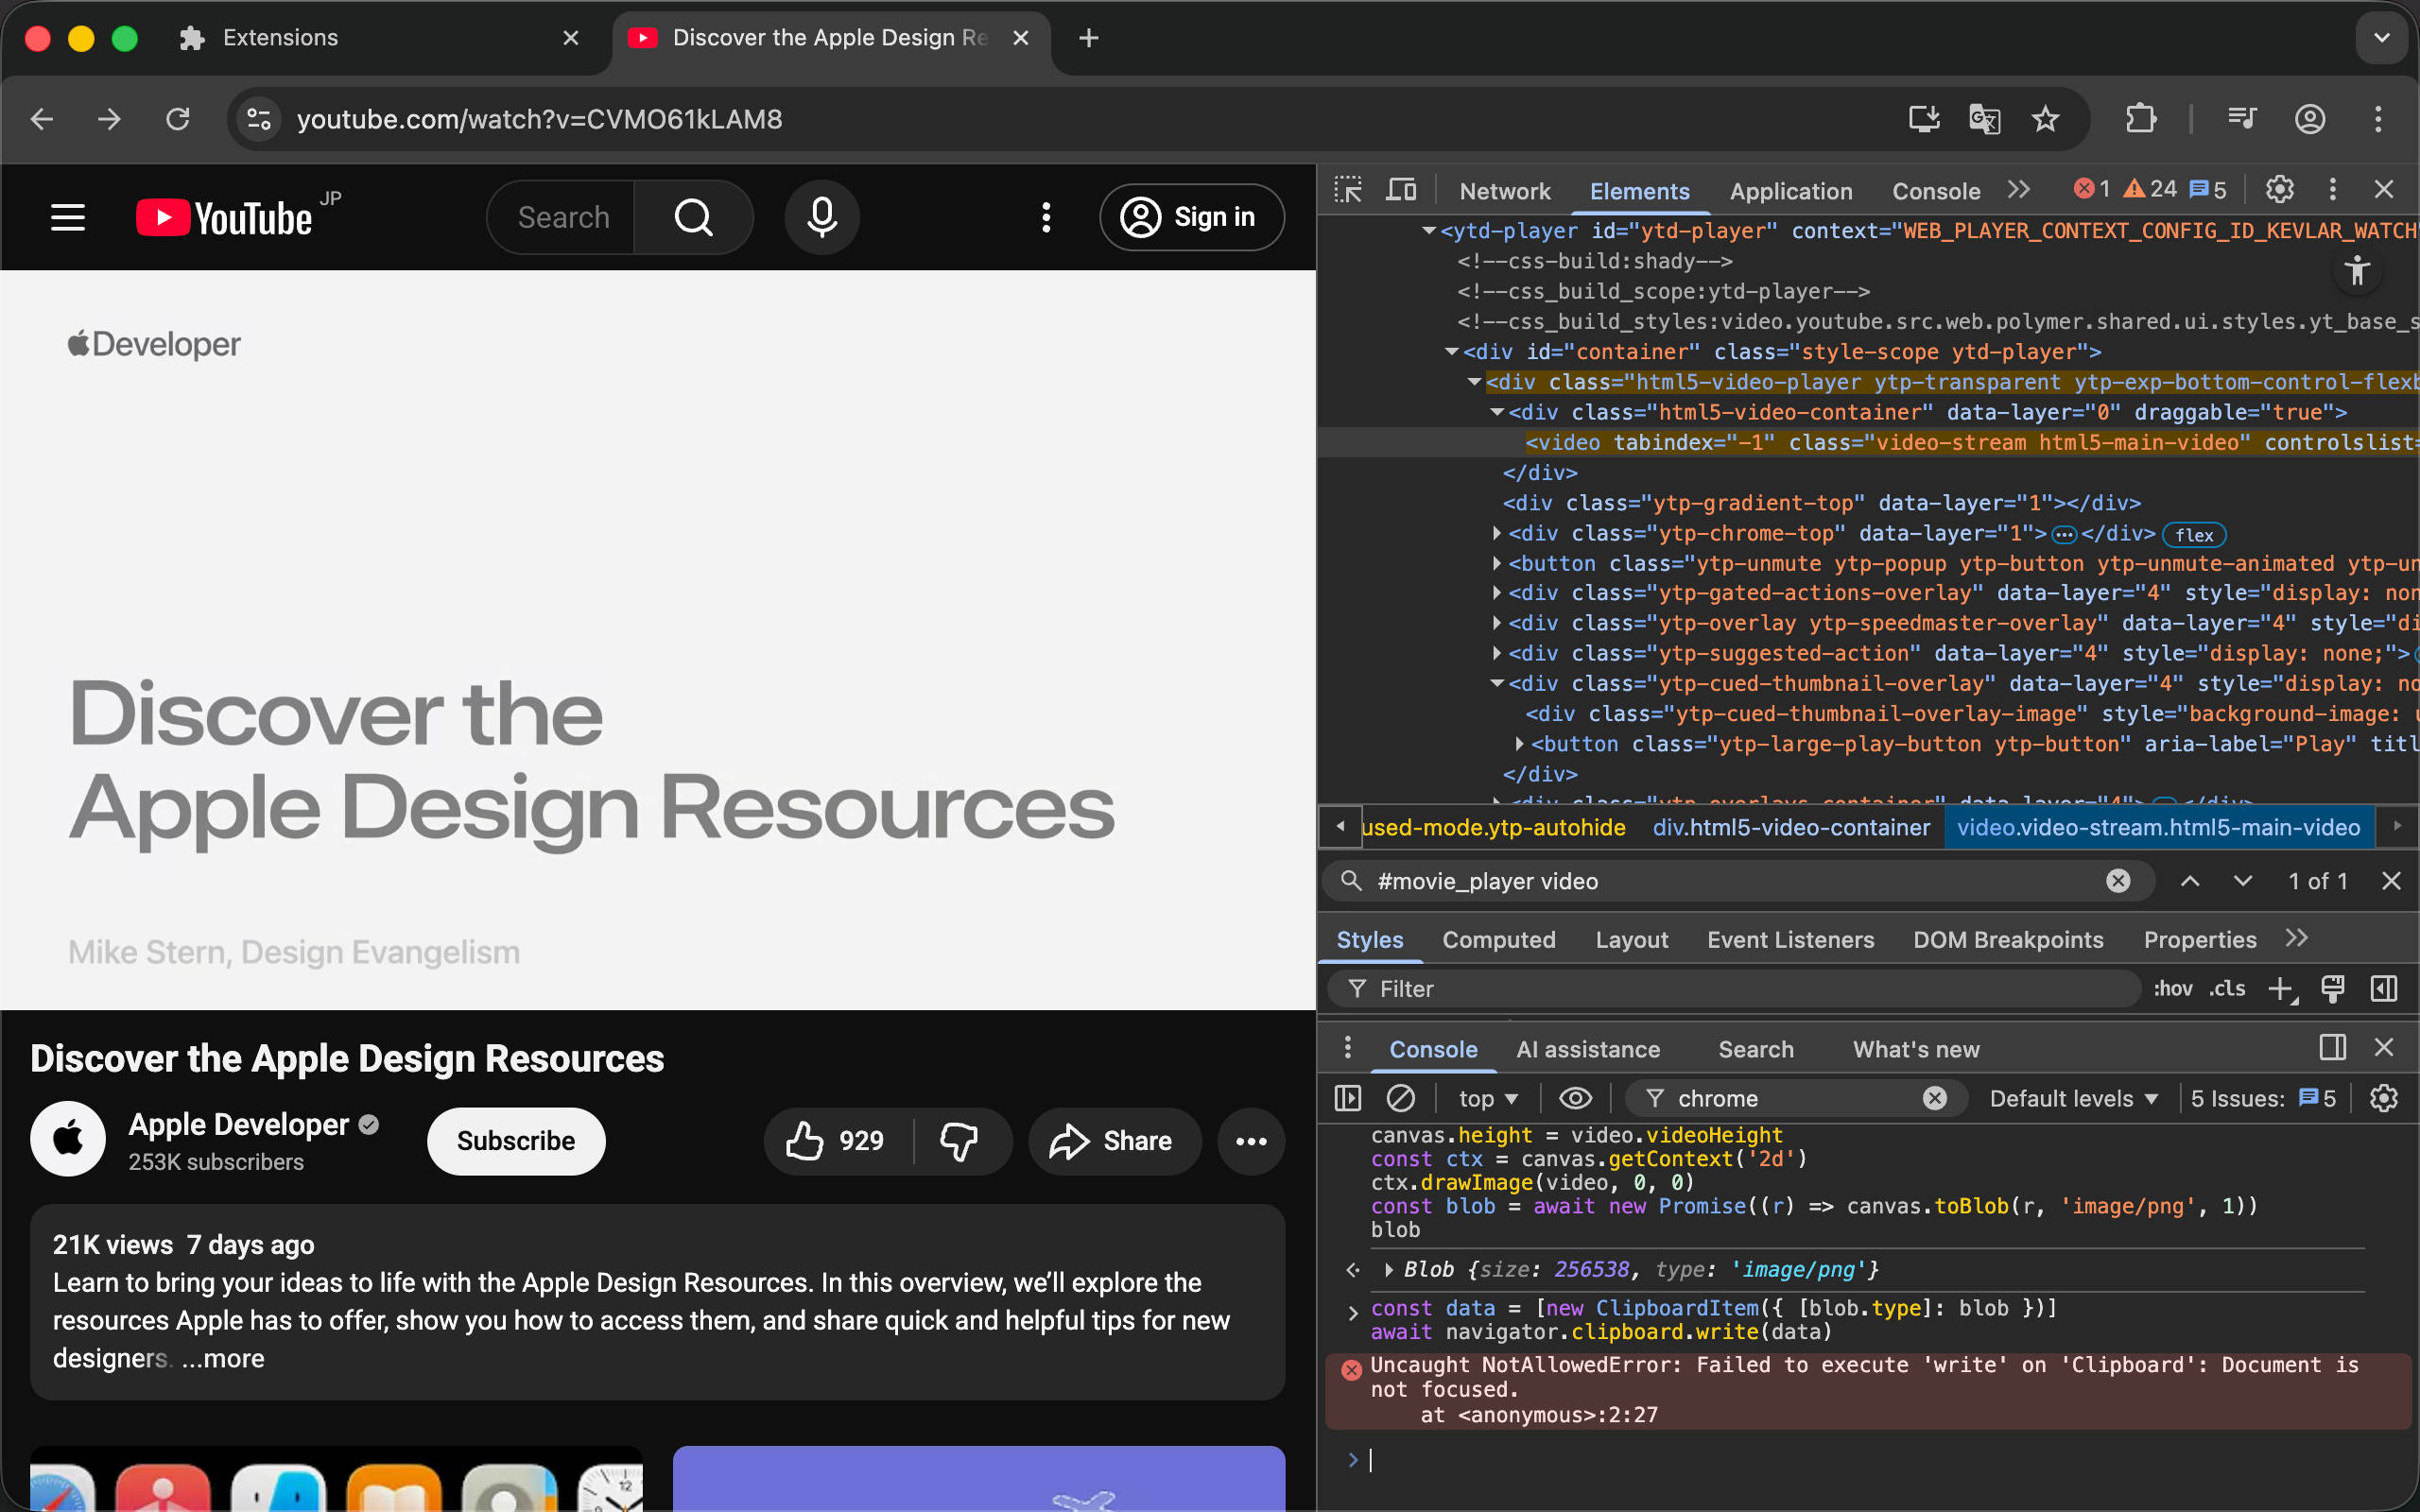Open the YouTube hamburger guide menu
The height and width of the screenshot is (1512, 2420).
[x=68, y=217]
